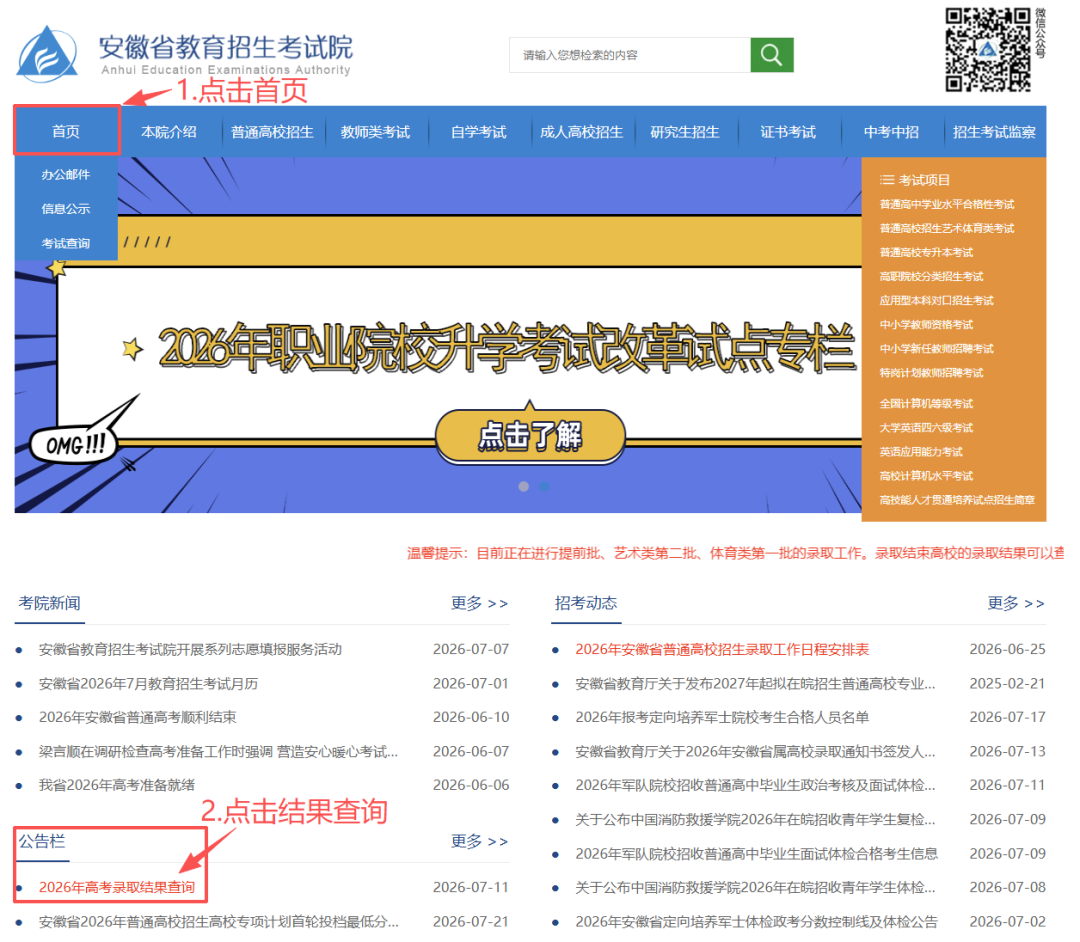
Task: Open 高校计算机水平考试 link
Action: [x=926, y=476]
